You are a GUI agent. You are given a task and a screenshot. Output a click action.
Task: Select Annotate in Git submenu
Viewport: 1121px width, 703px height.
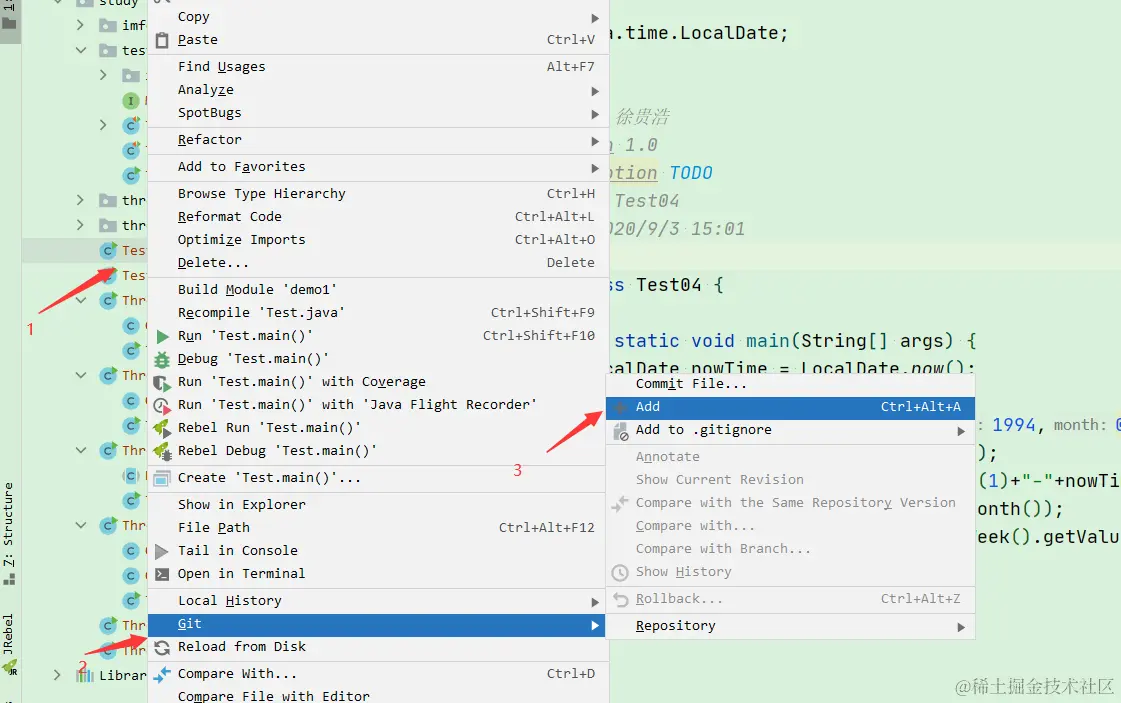(791, 457)
